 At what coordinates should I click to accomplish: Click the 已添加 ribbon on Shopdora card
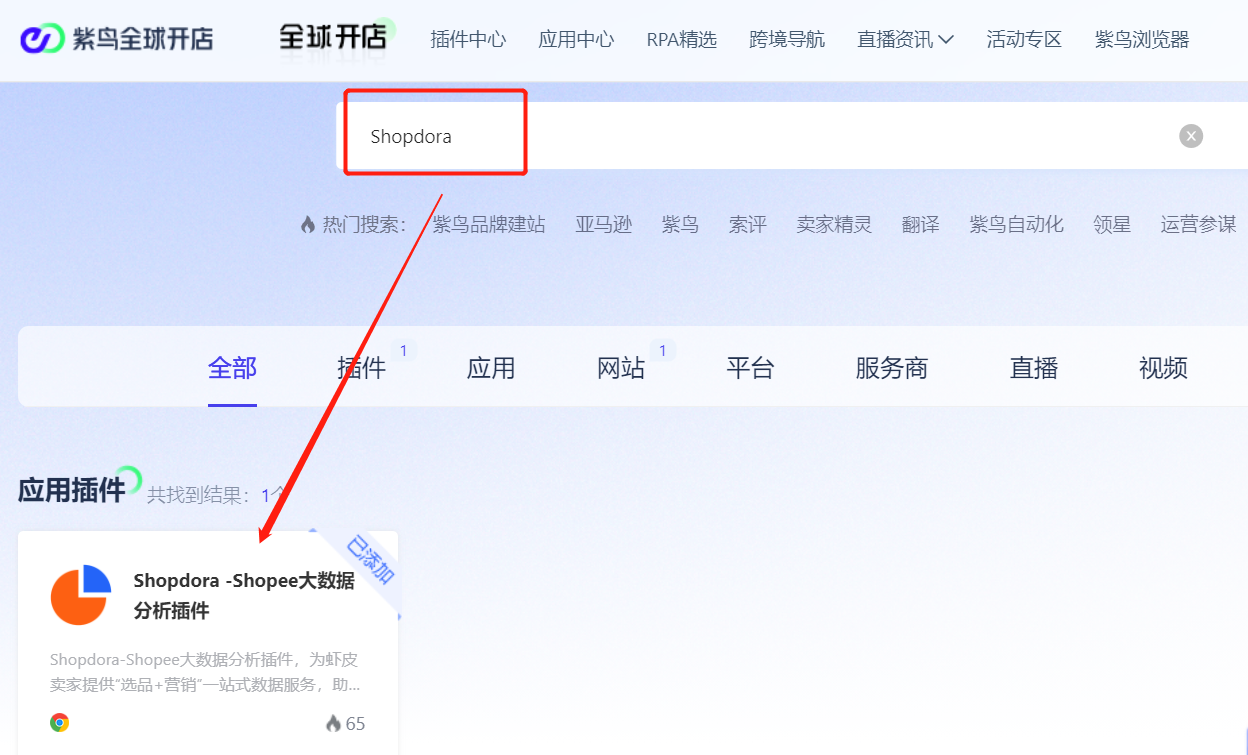pyautogui.click(x=370, y=560)
